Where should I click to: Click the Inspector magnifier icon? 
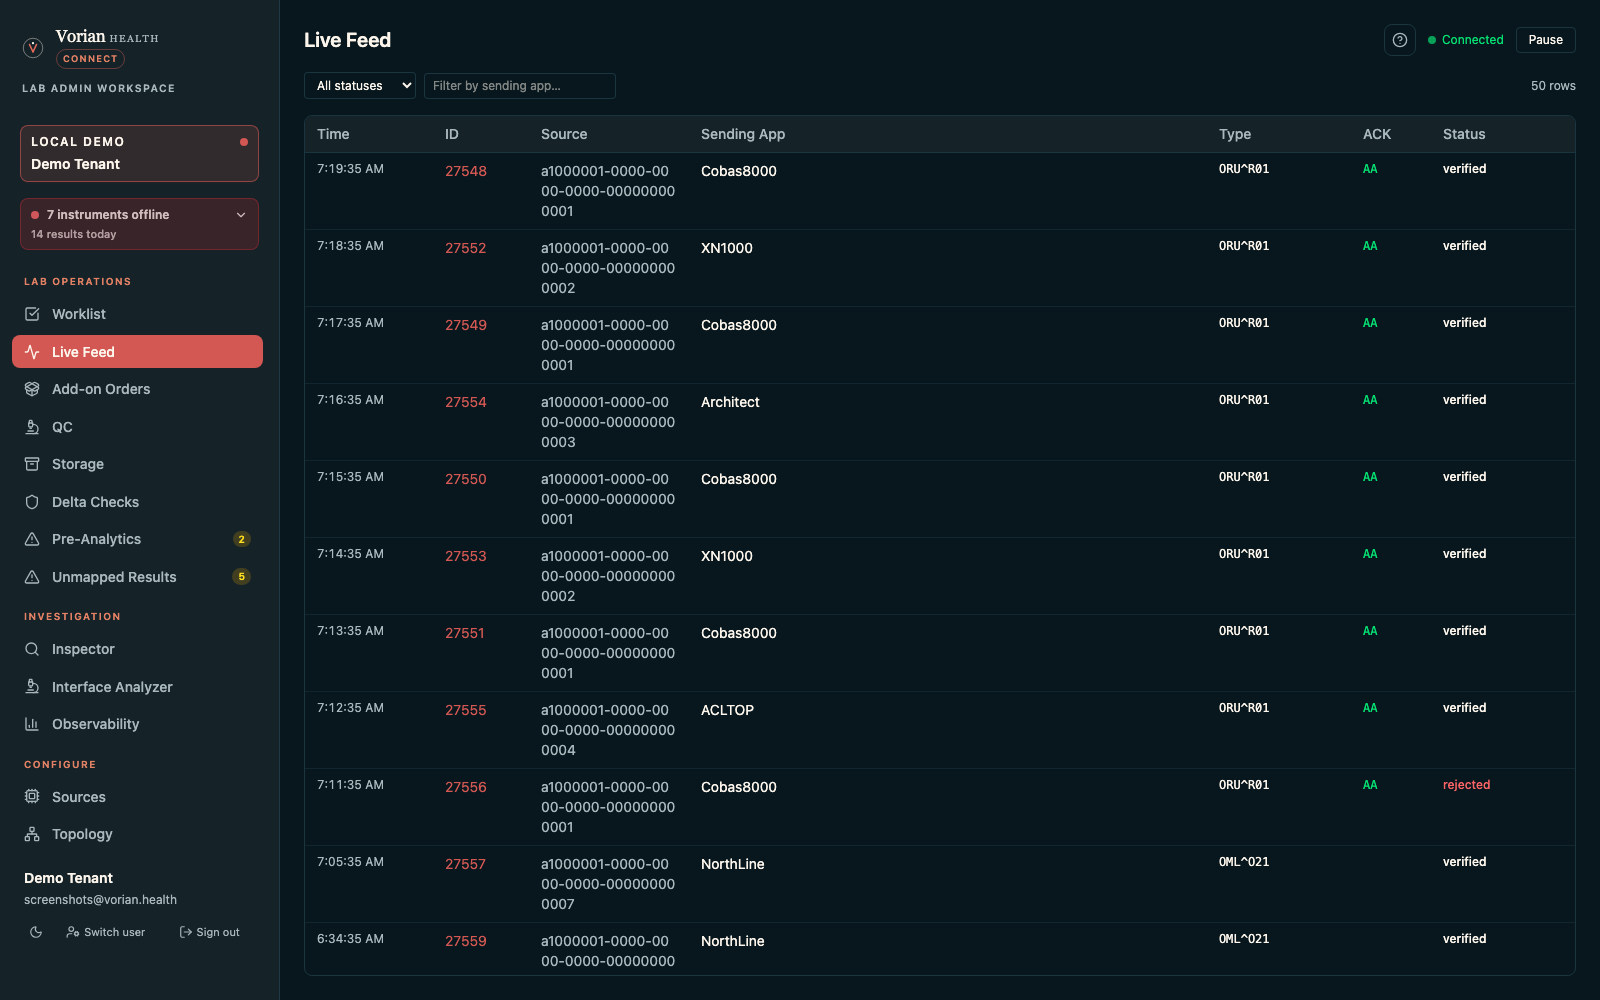click(32, 649)
